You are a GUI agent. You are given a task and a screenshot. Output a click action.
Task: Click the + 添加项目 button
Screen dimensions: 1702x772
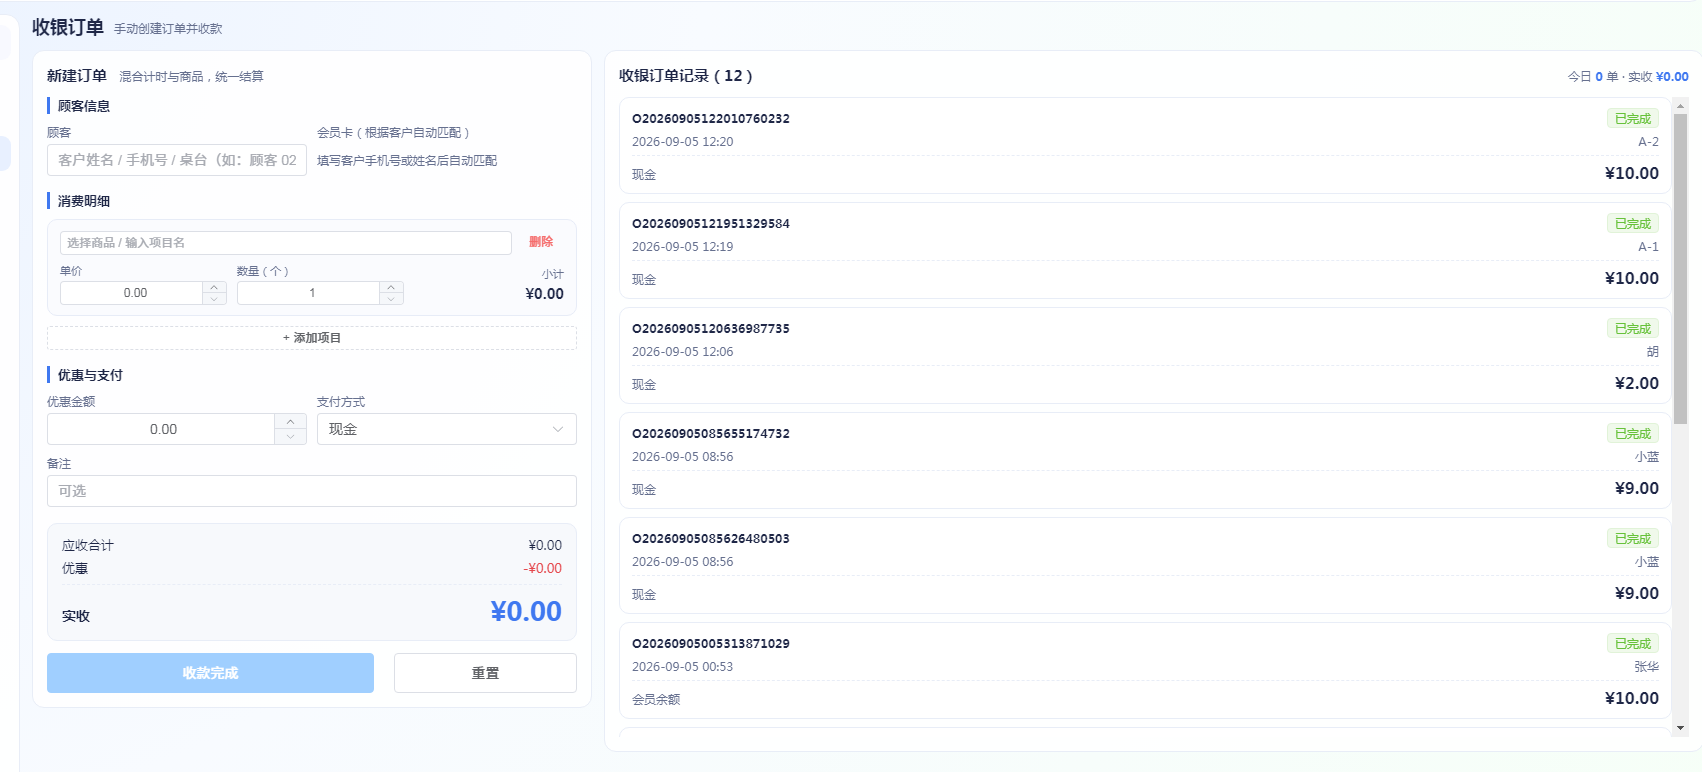[x=312, y=338]
